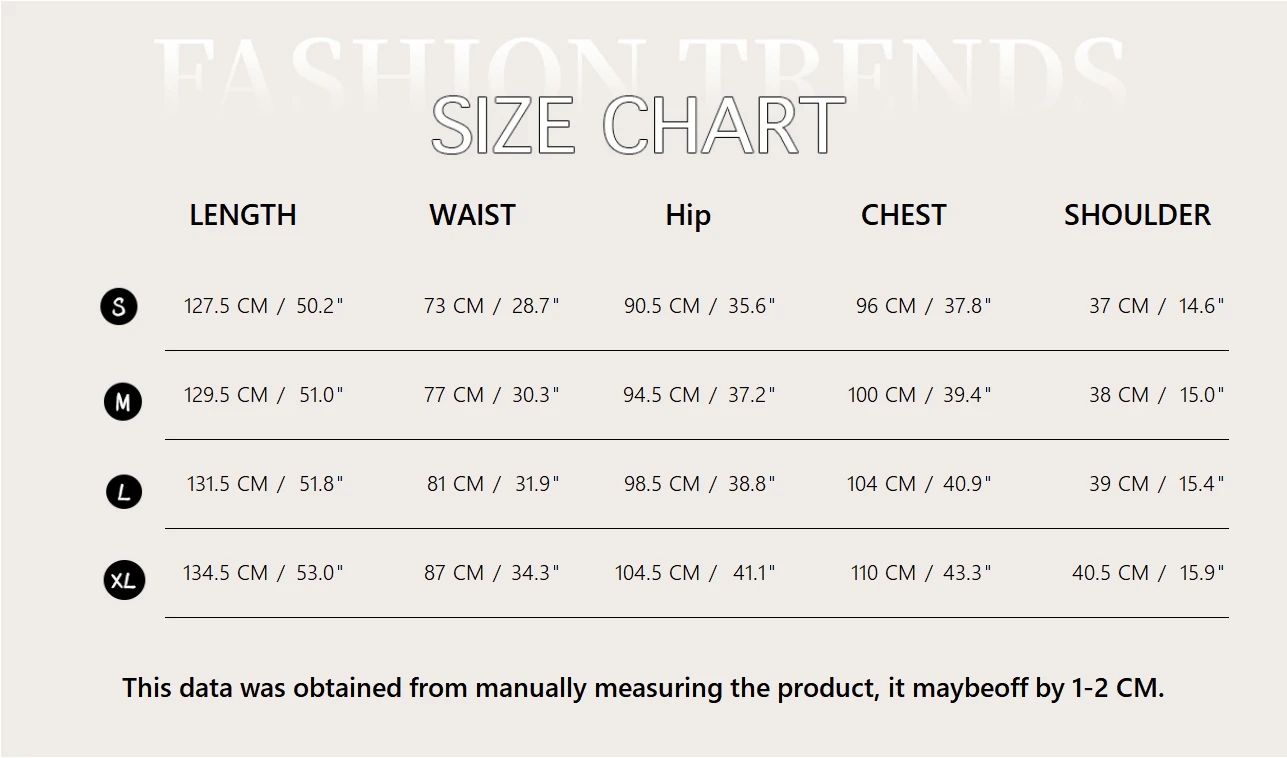Click the LENGTH column header
Image resolution: width=1287 pixels, height=758 pixels.
click(243, 215)
